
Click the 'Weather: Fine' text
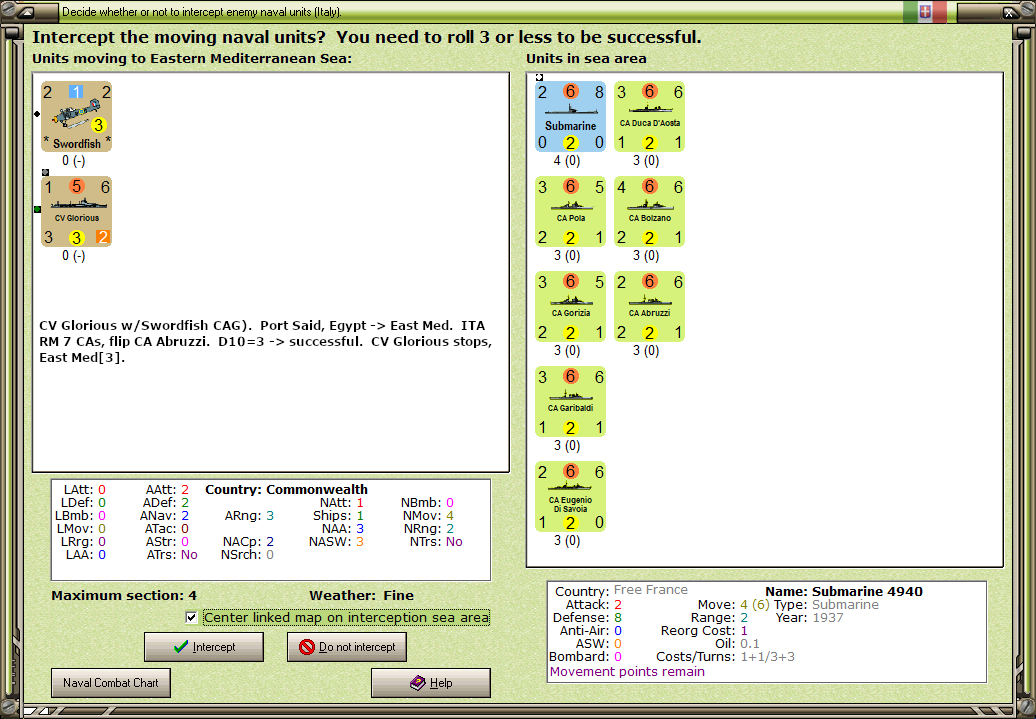[361, 595]
